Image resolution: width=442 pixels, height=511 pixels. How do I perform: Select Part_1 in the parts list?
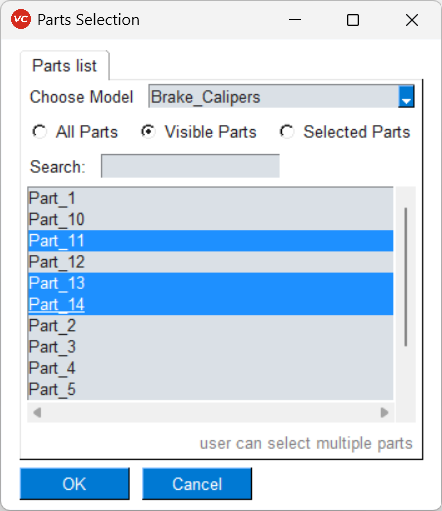coord(211,198)
